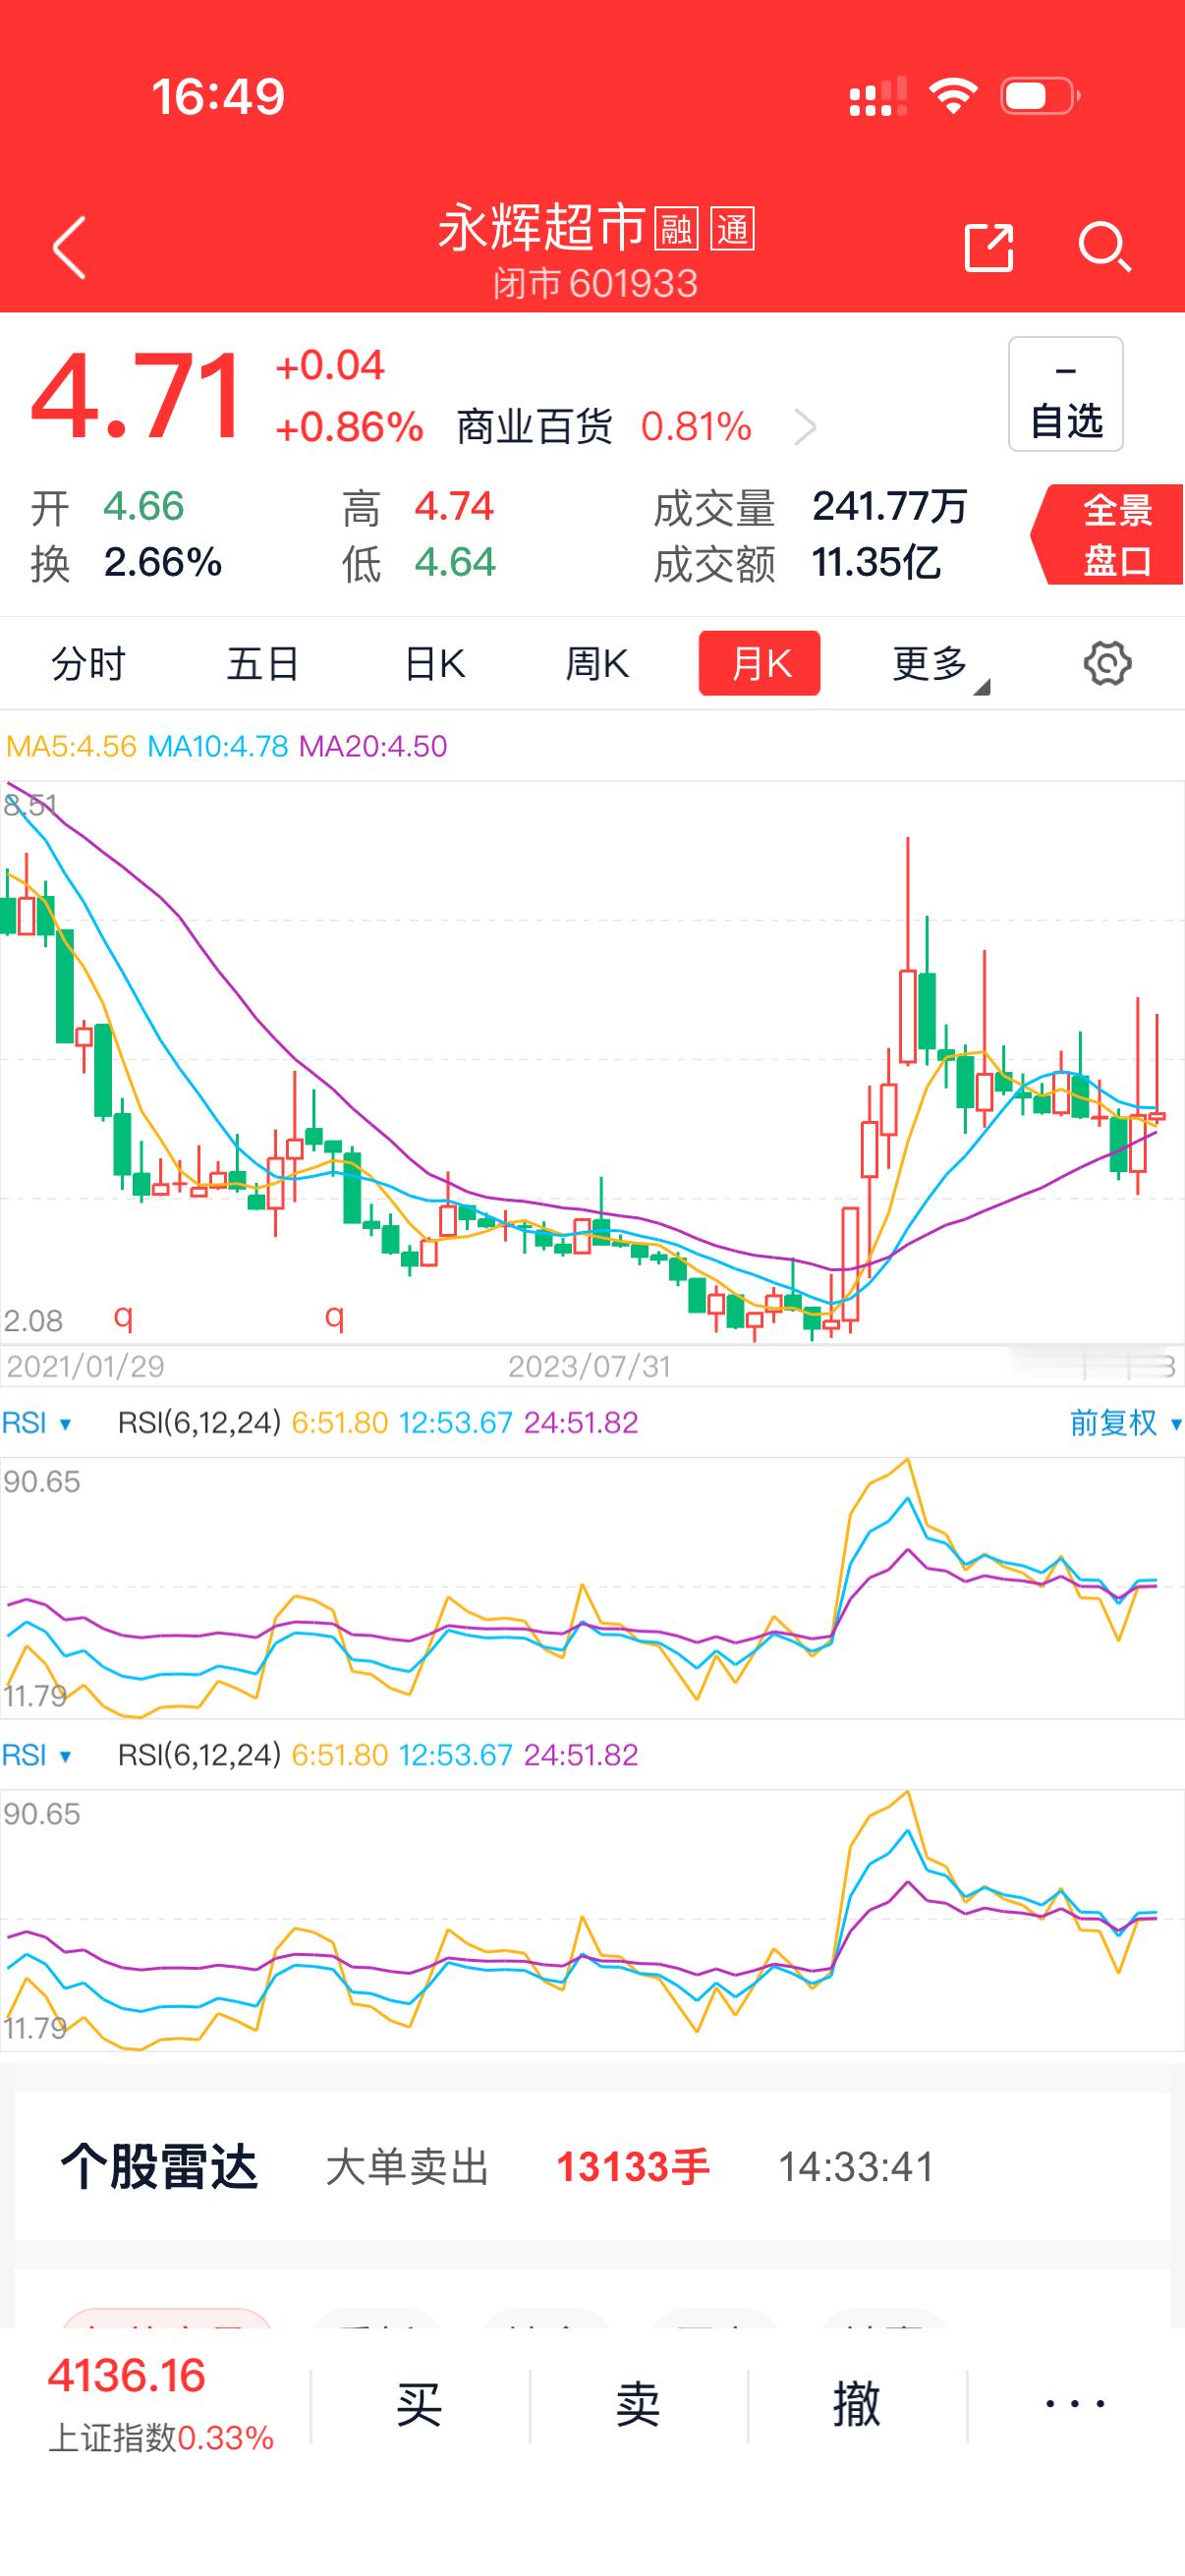Switch to 日K daily chart tab
The image size is (1185, 2576).
(x=435, y=663)
